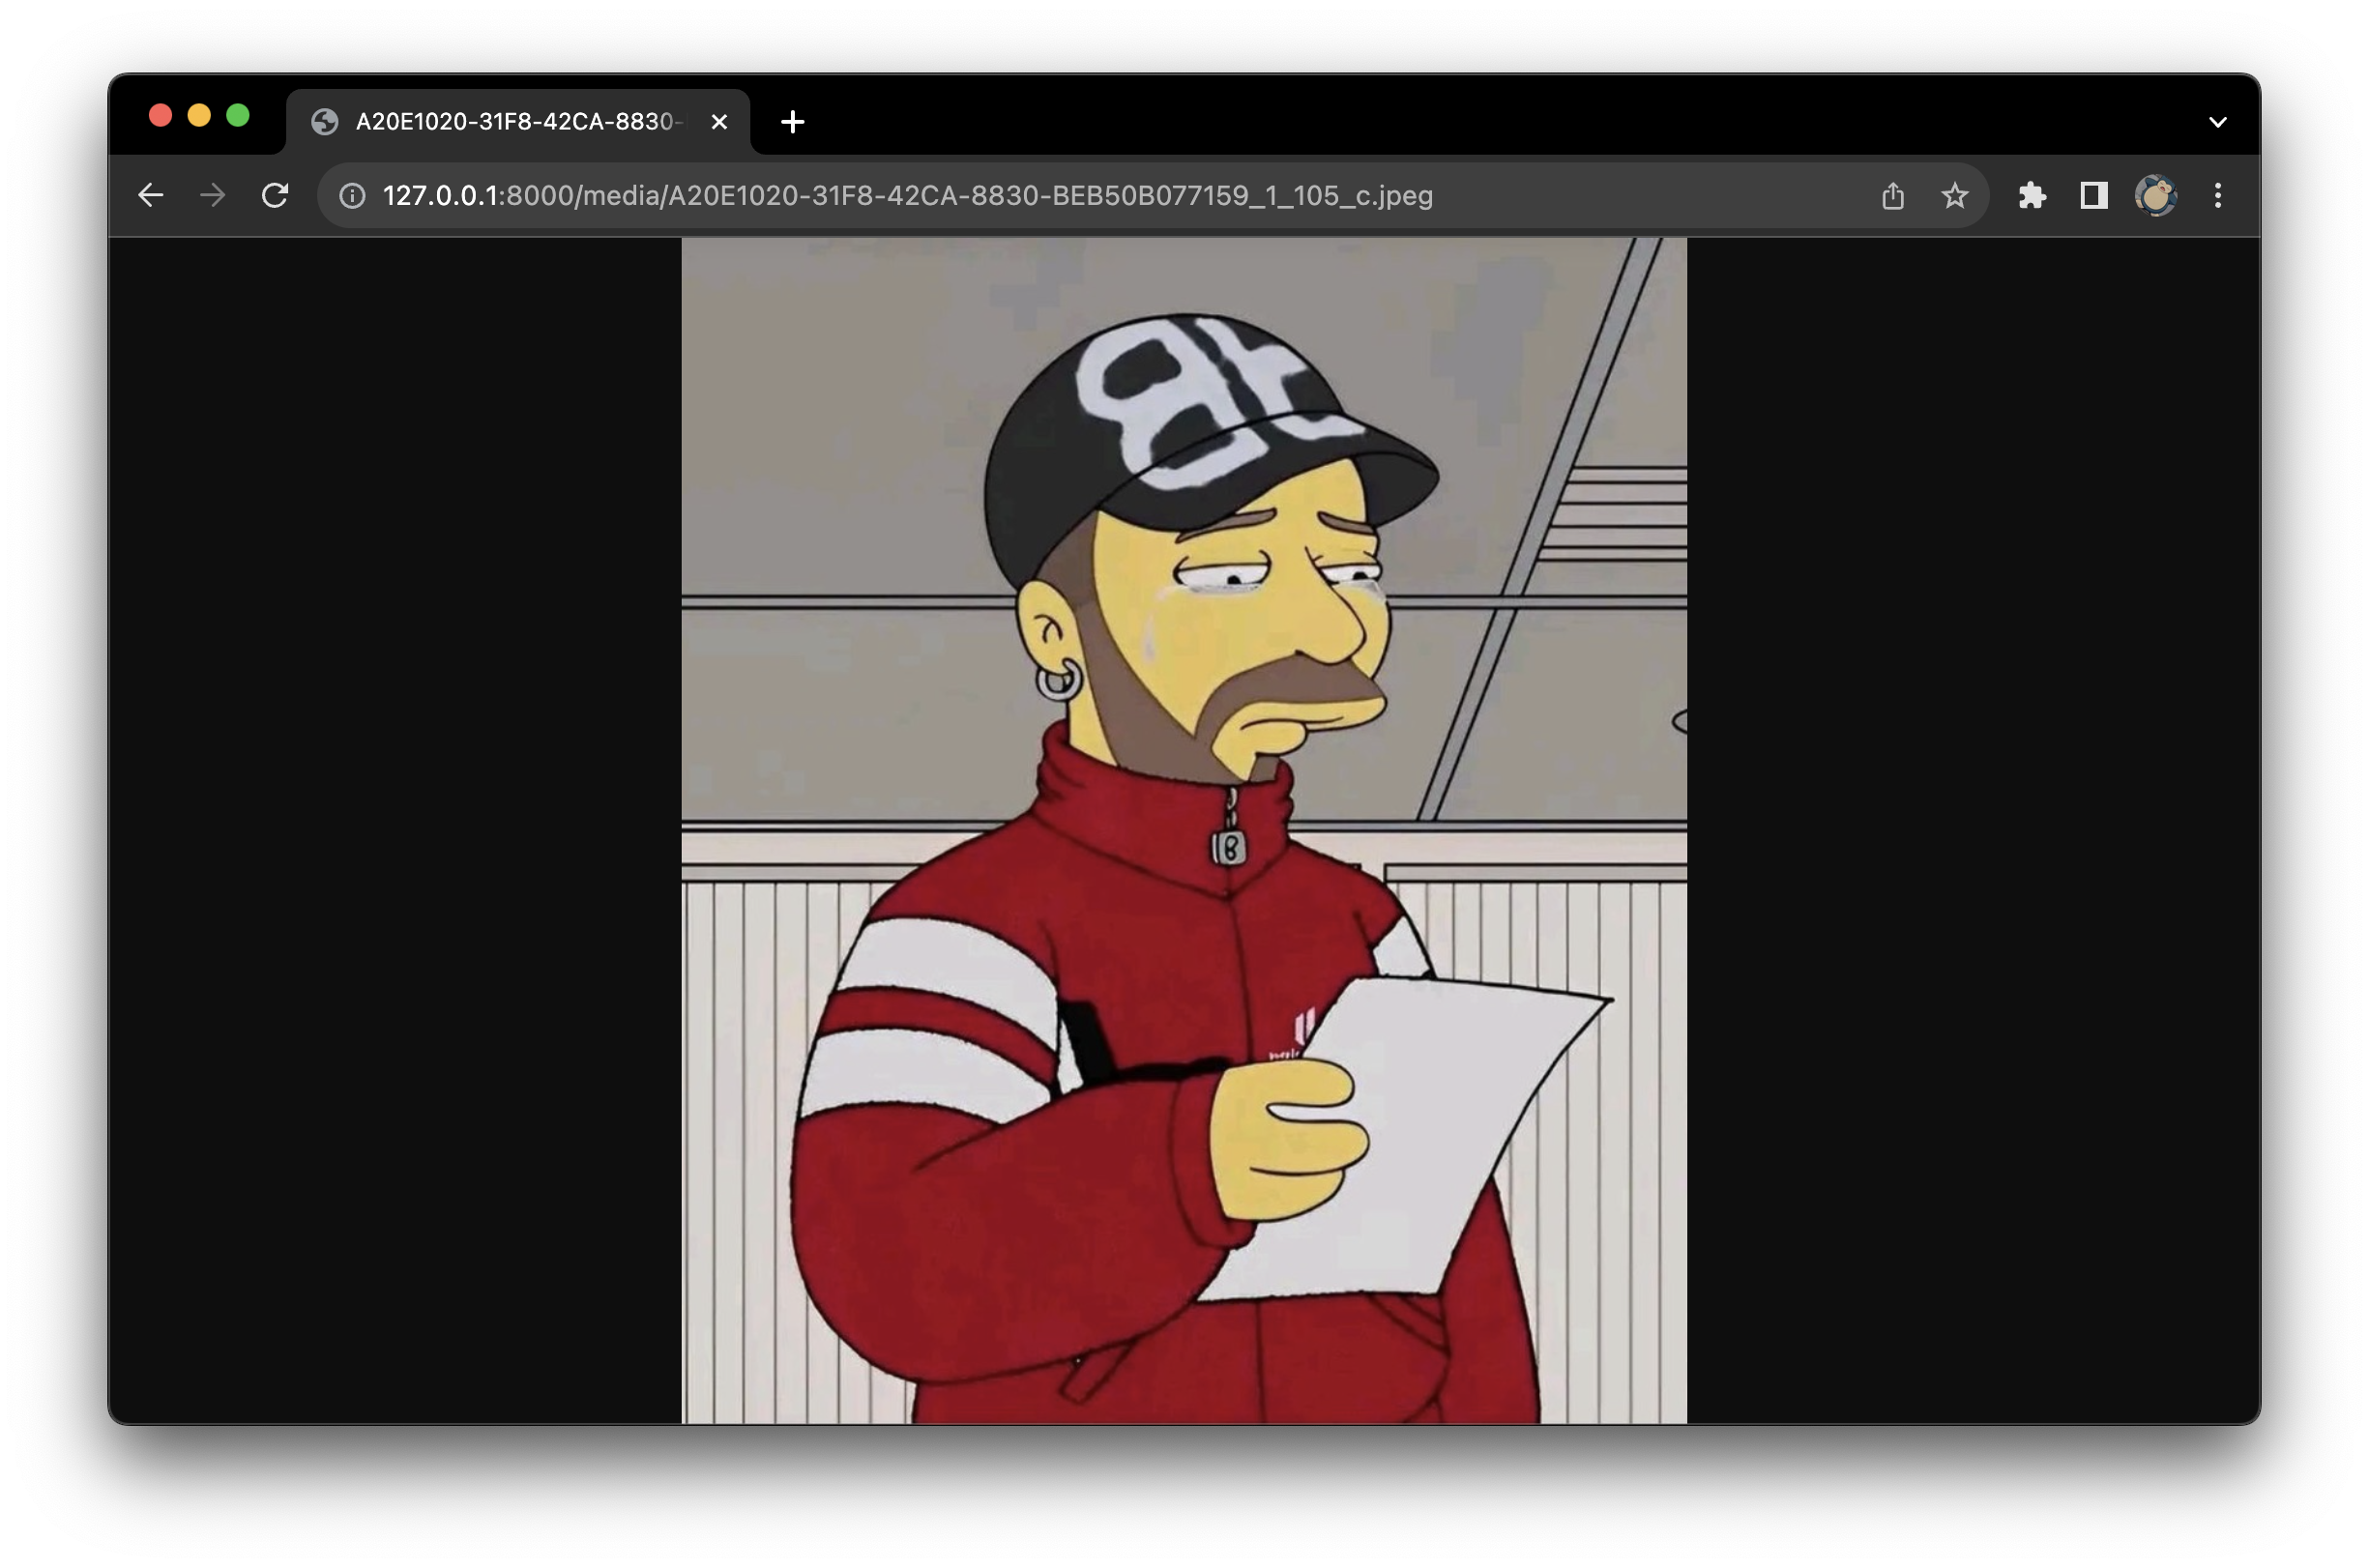This screenshot has width=2369, height=1568.
Task: Expand the tab search dropdown chevron
Action: coord(2217,122)
